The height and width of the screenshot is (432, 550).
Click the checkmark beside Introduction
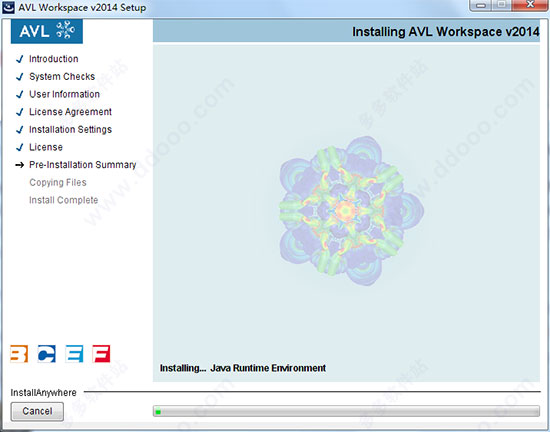[x=20, y=59]
